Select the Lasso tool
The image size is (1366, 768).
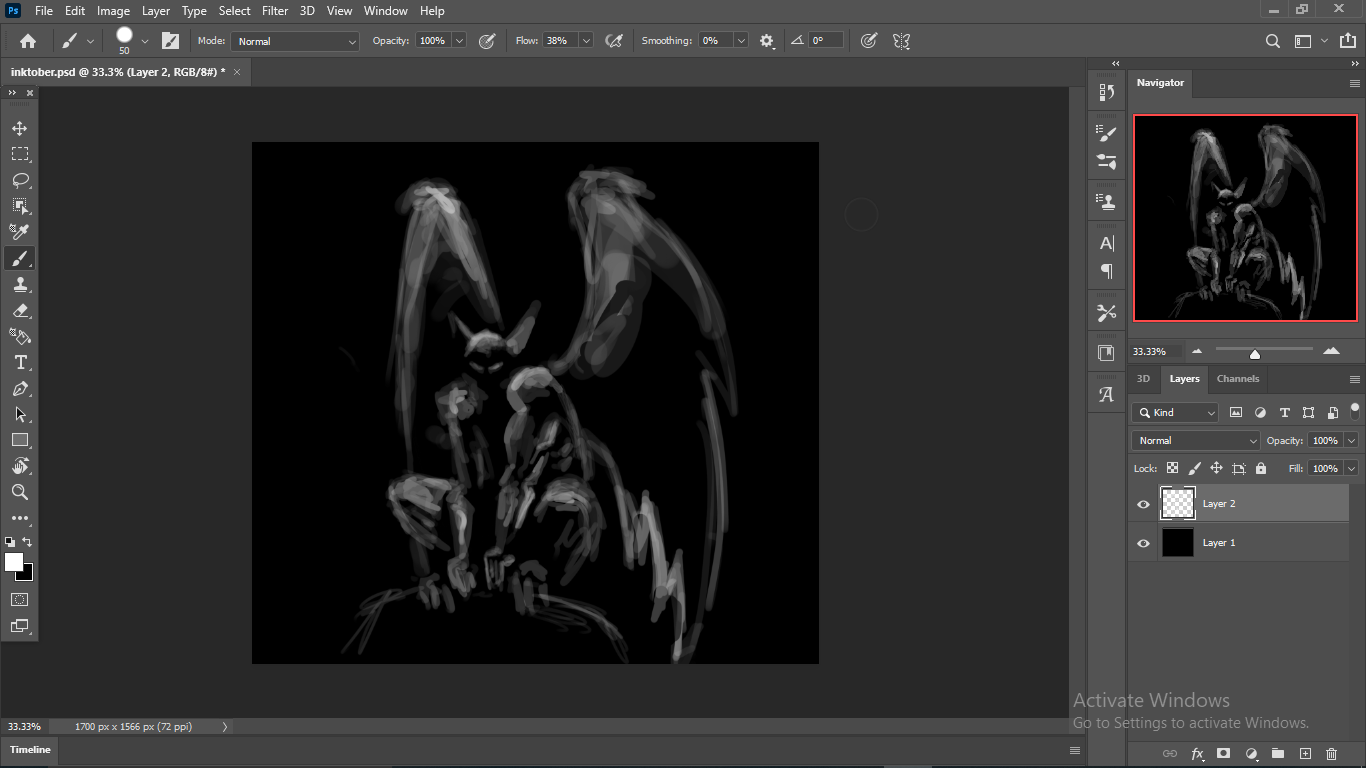pos(20,180)
